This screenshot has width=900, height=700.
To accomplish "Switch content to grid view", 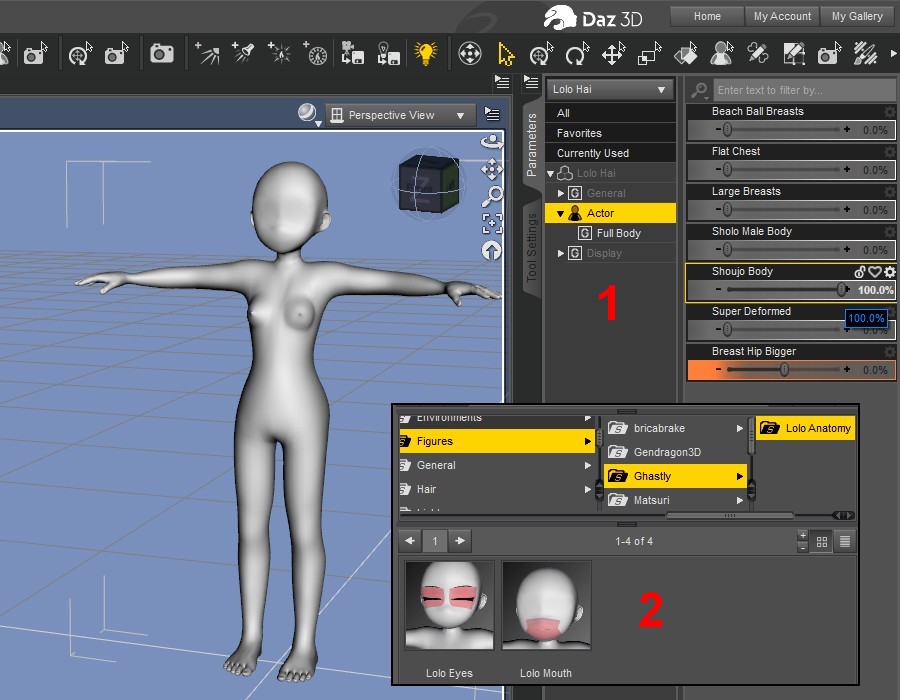I will click(822, 542).
